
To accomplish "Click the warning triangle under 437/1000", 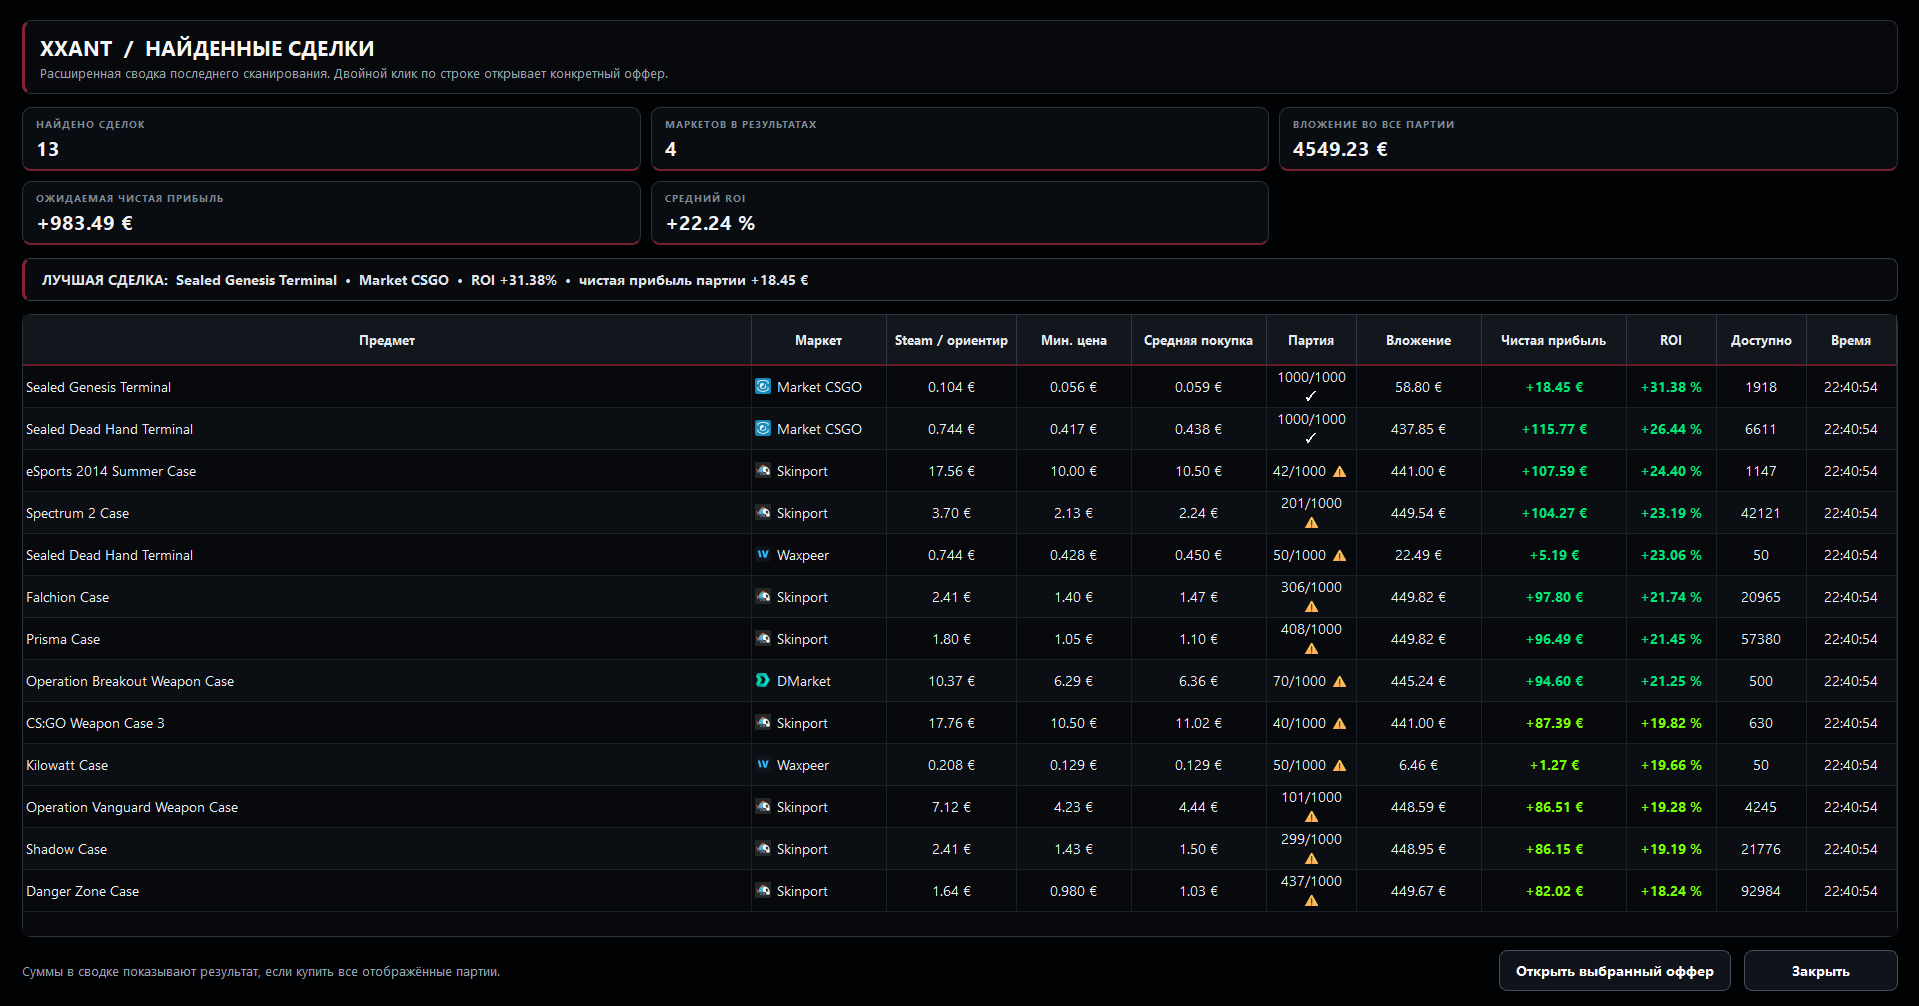I will click(1311, 900).
